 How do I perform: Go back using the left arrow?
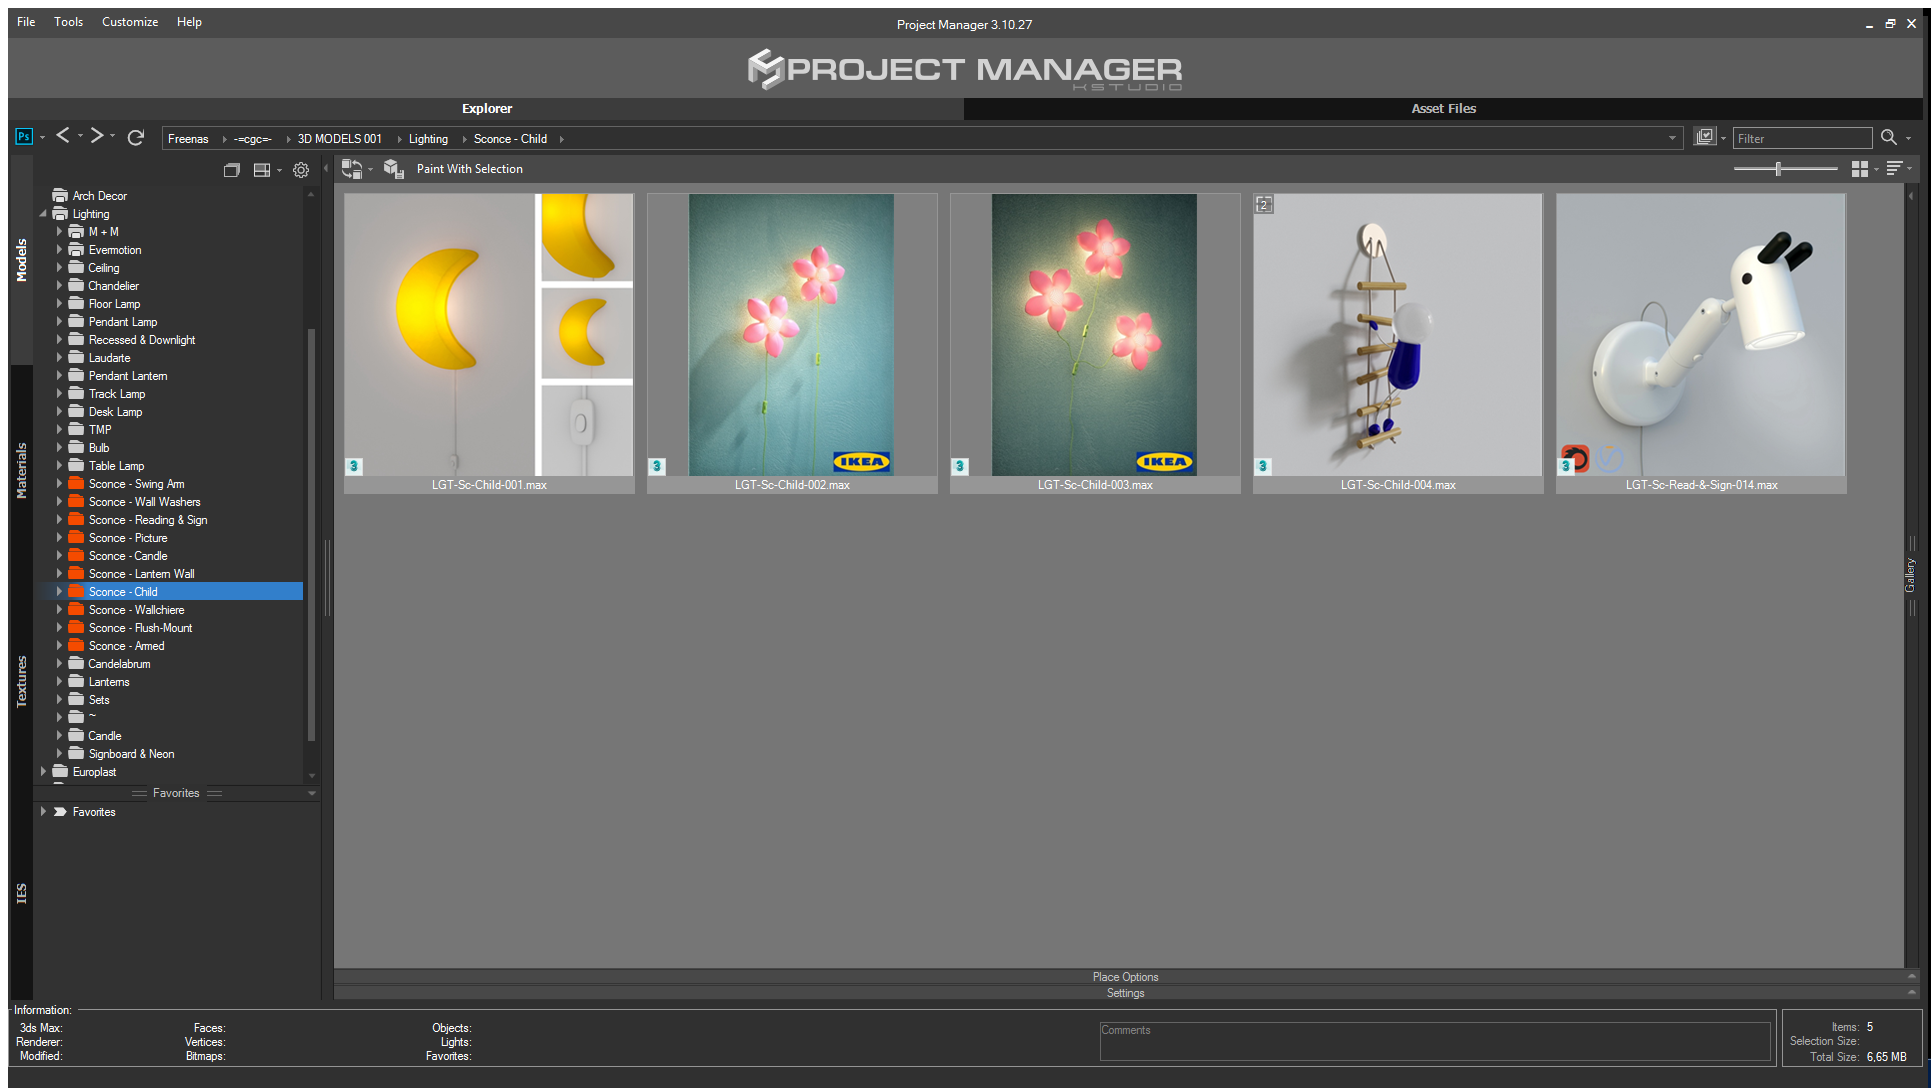[x=63, y=136]
